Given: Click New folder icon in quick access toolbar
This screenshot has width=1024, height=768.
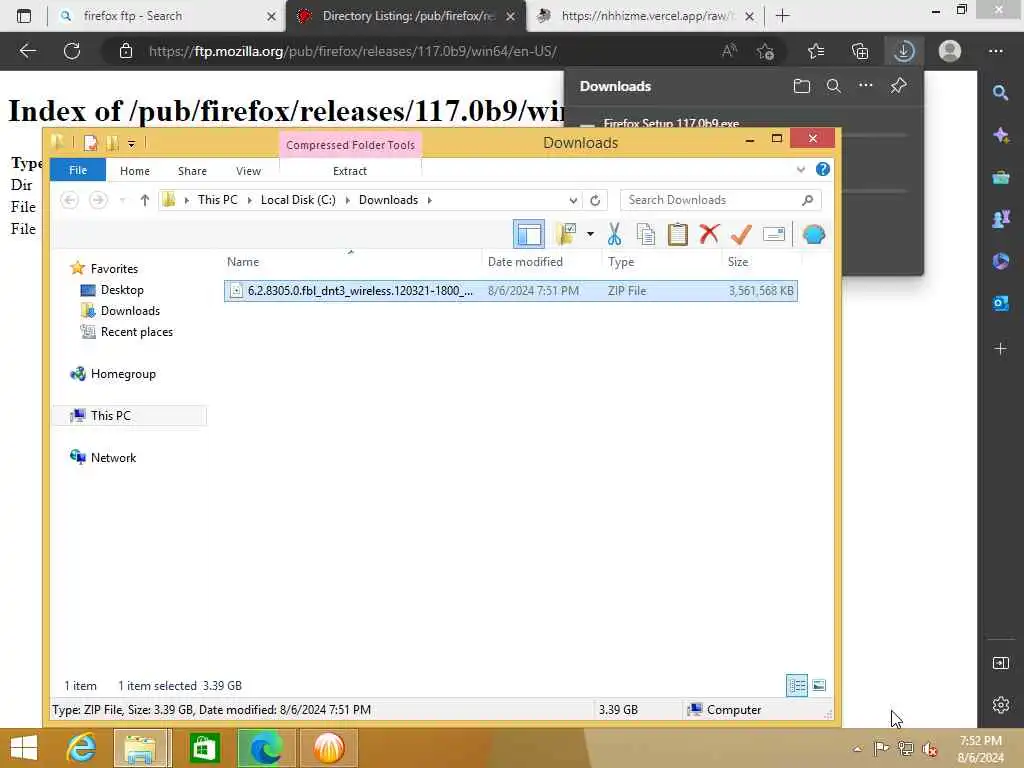Looking at the screenshot, I should coord(112,143).
